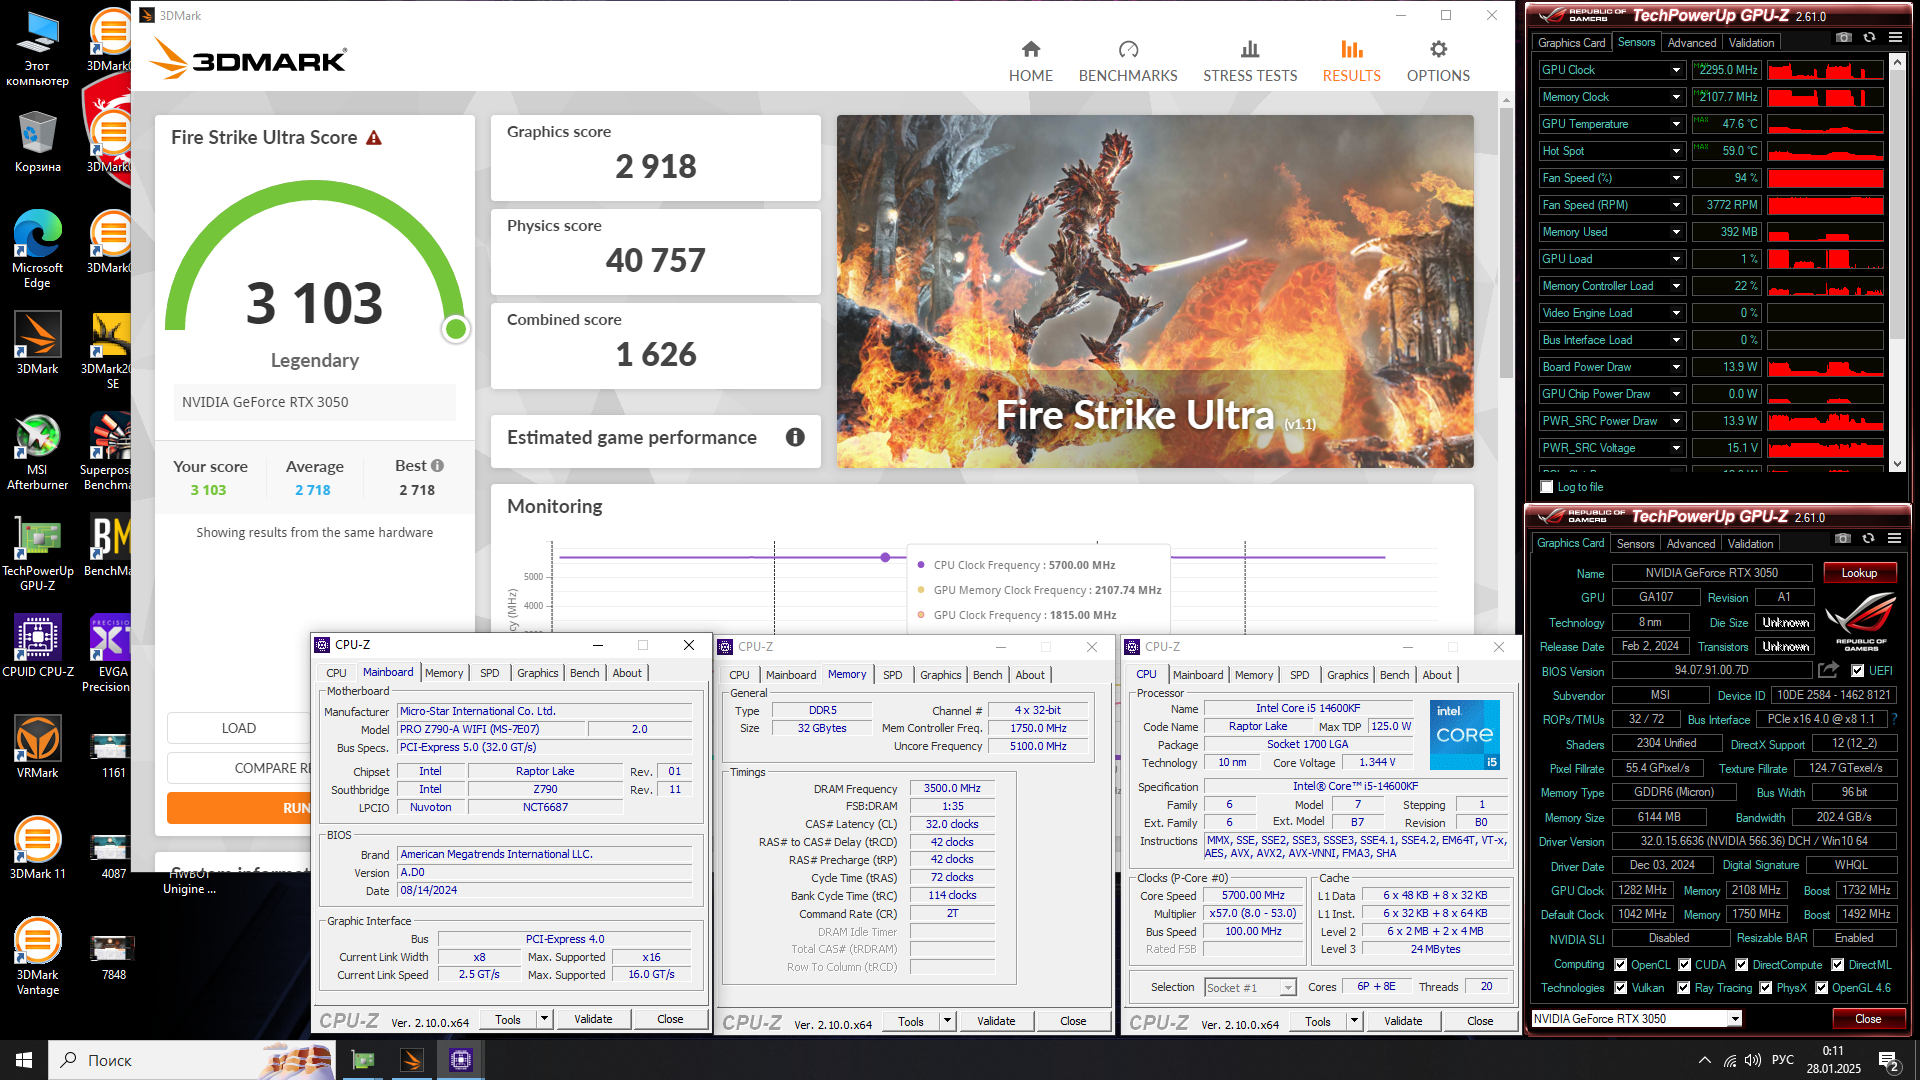Click Lookup button in GPU-Z
Screen dimensions: 1920x1080
pyautogui.click(x=1859, y=573)
